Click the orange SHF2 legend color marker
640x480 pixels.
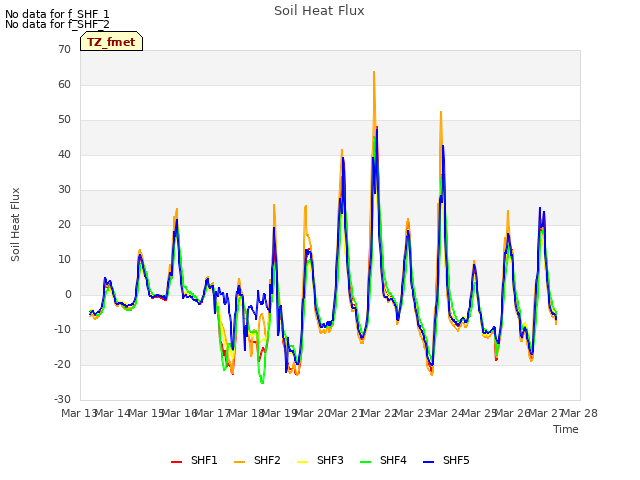tap(239, 462)
